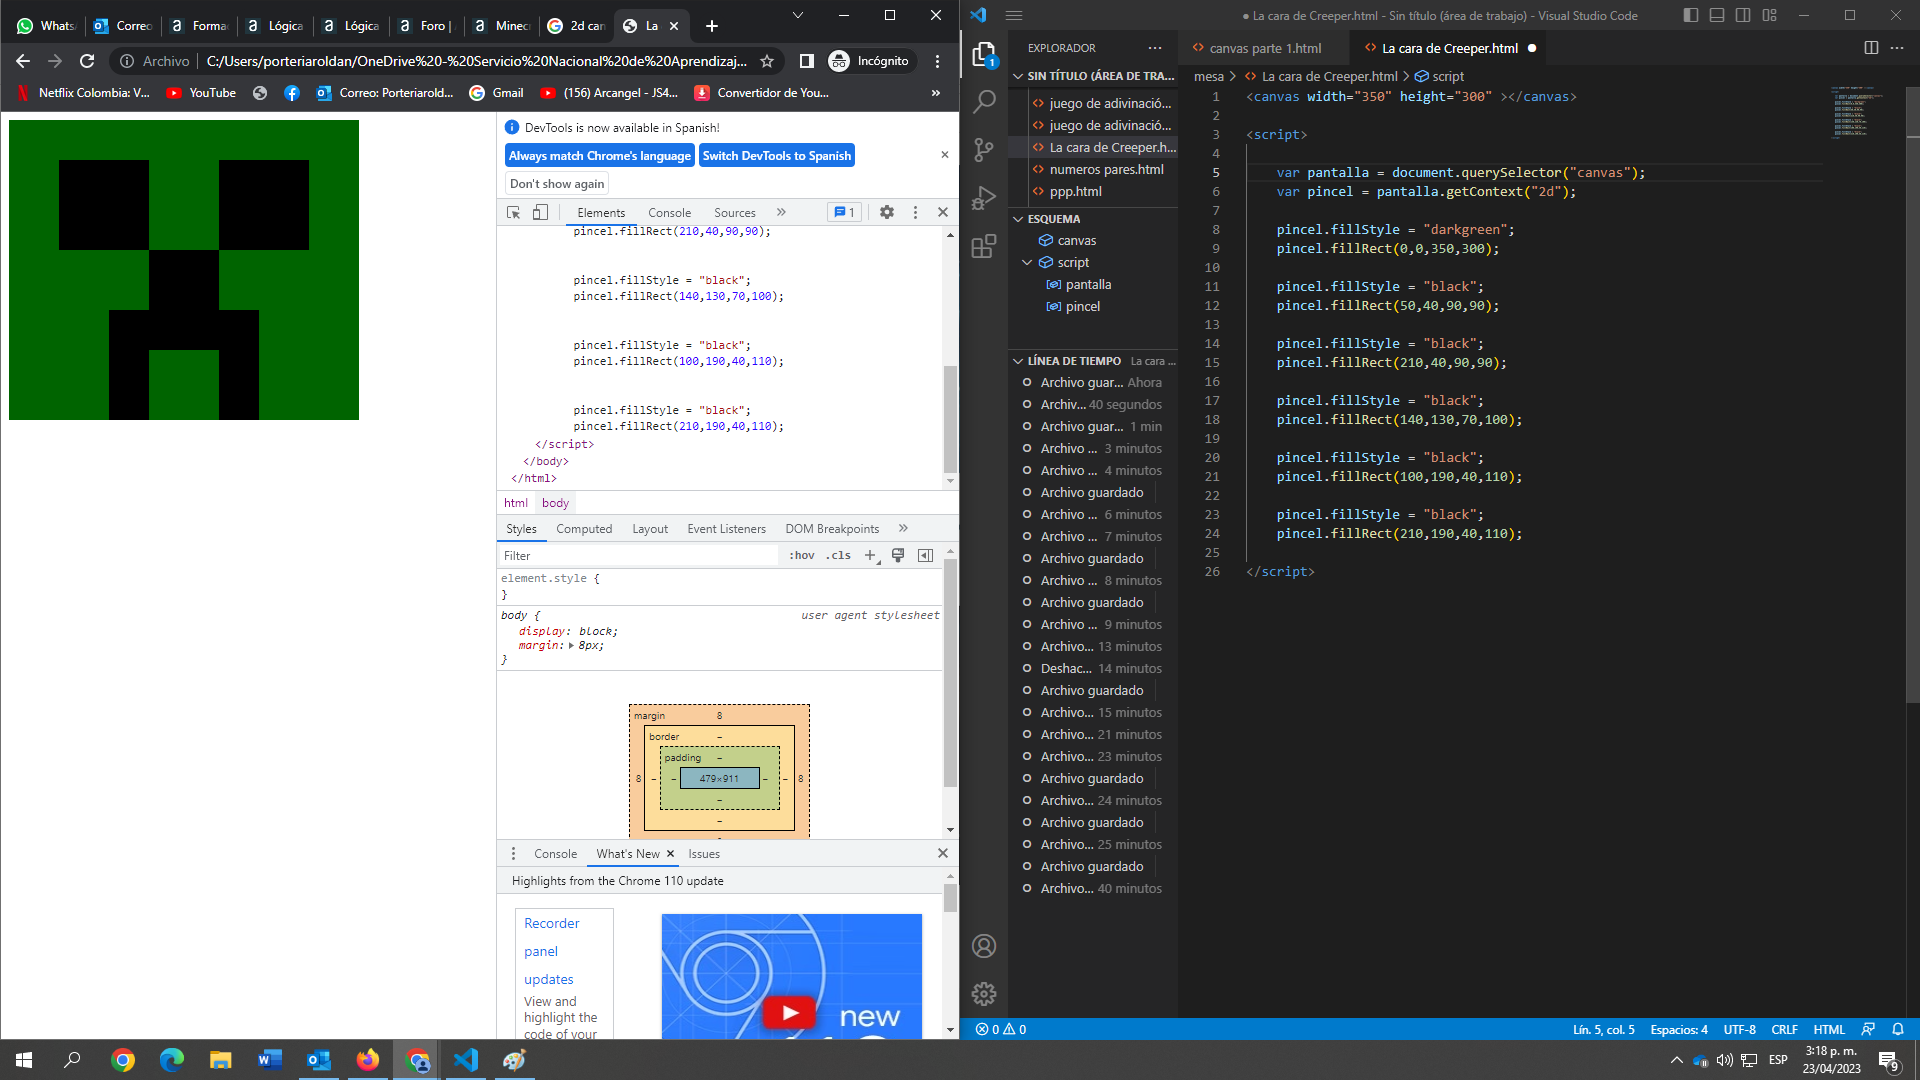Image resolution: width=1920 pixels, height=1080 pixels.
Task: Launch Firefox from the taskbar
Action: pos(368,1060)
